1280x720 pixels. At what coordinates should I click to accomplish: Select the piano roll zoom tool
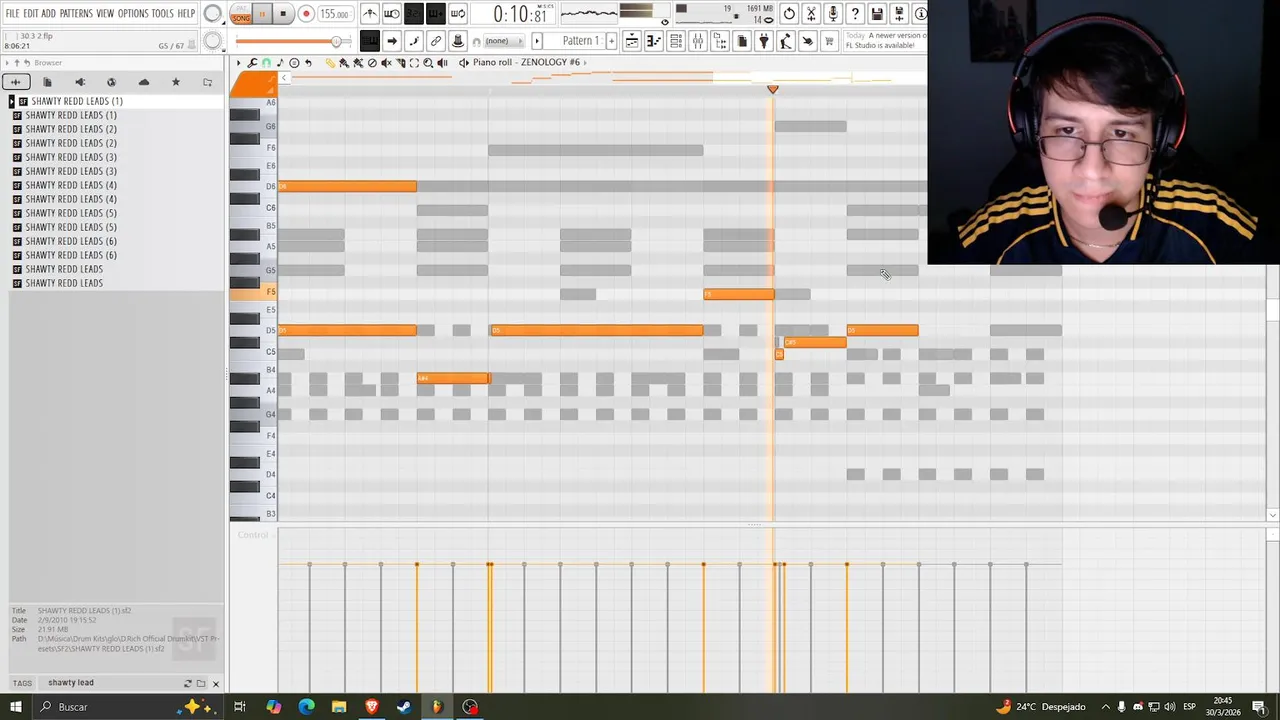coord(428,63)
